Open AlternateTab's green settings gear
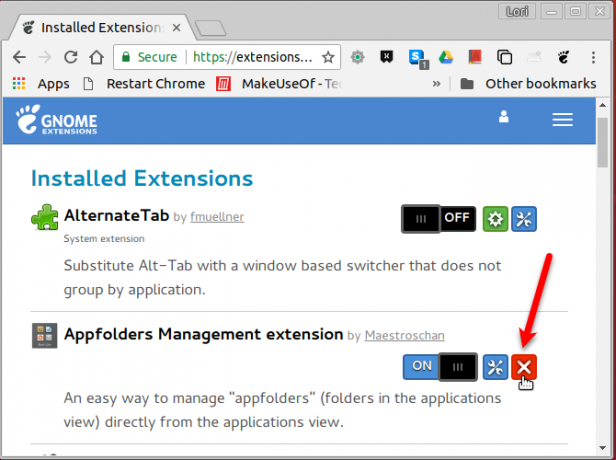The image size is (616, 460). (x=495, y=219)
